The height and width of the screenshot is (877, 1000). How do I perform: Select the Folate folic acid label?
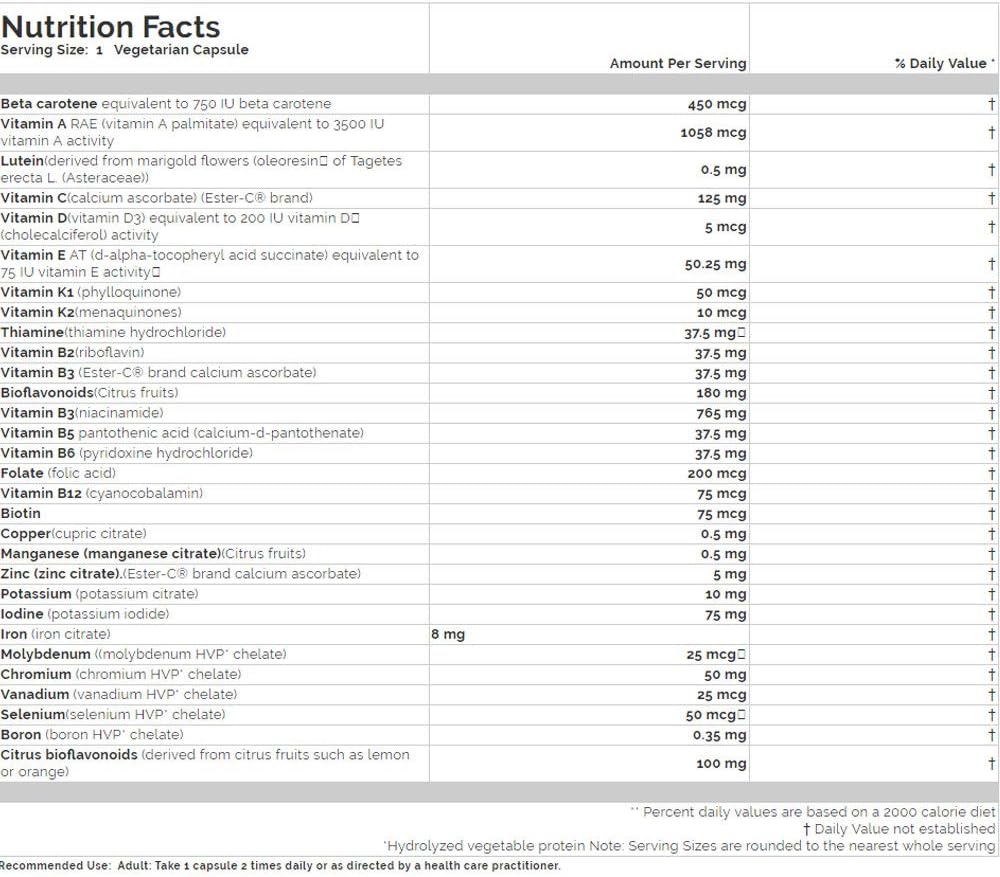click(58, 473)
